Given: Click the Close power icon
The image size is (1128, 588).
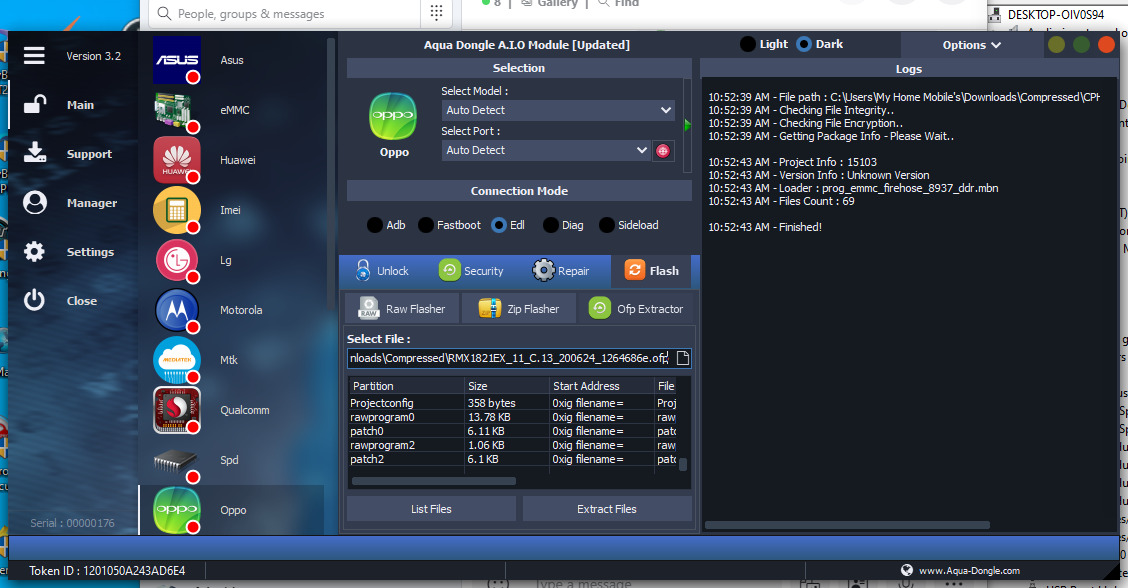Looking at the screenshot, I should (35, 300).
